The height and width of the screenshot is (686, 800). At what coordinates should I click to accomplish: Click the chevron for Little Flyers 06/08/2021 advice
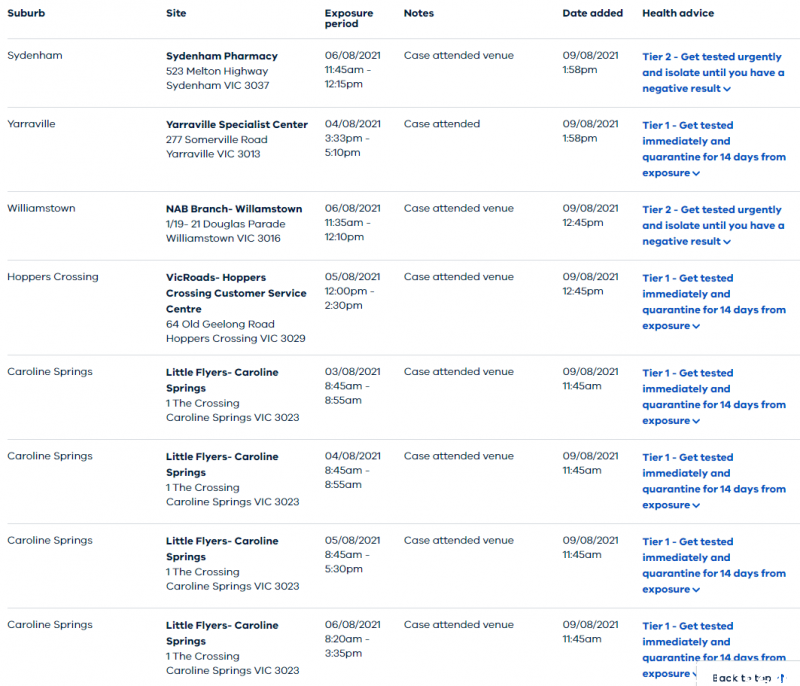(x=696, y=674)
